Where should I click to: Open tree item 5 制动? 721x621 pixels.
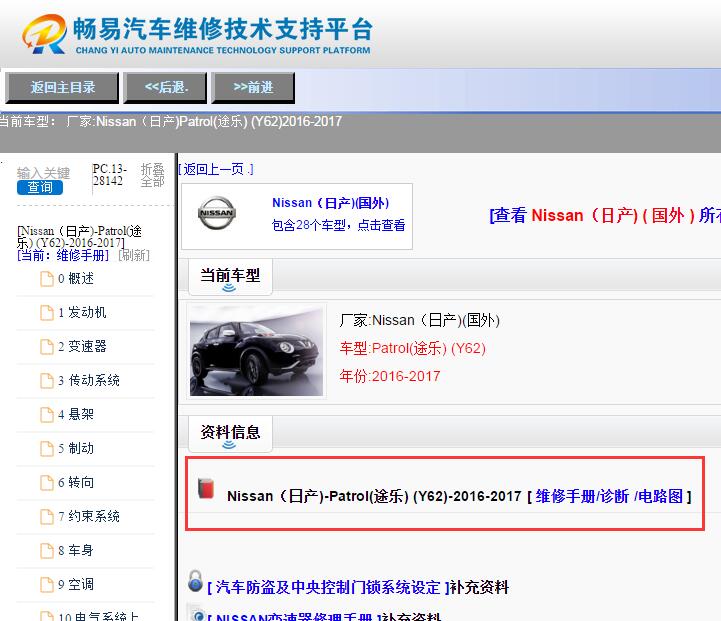tap(76, 449)
